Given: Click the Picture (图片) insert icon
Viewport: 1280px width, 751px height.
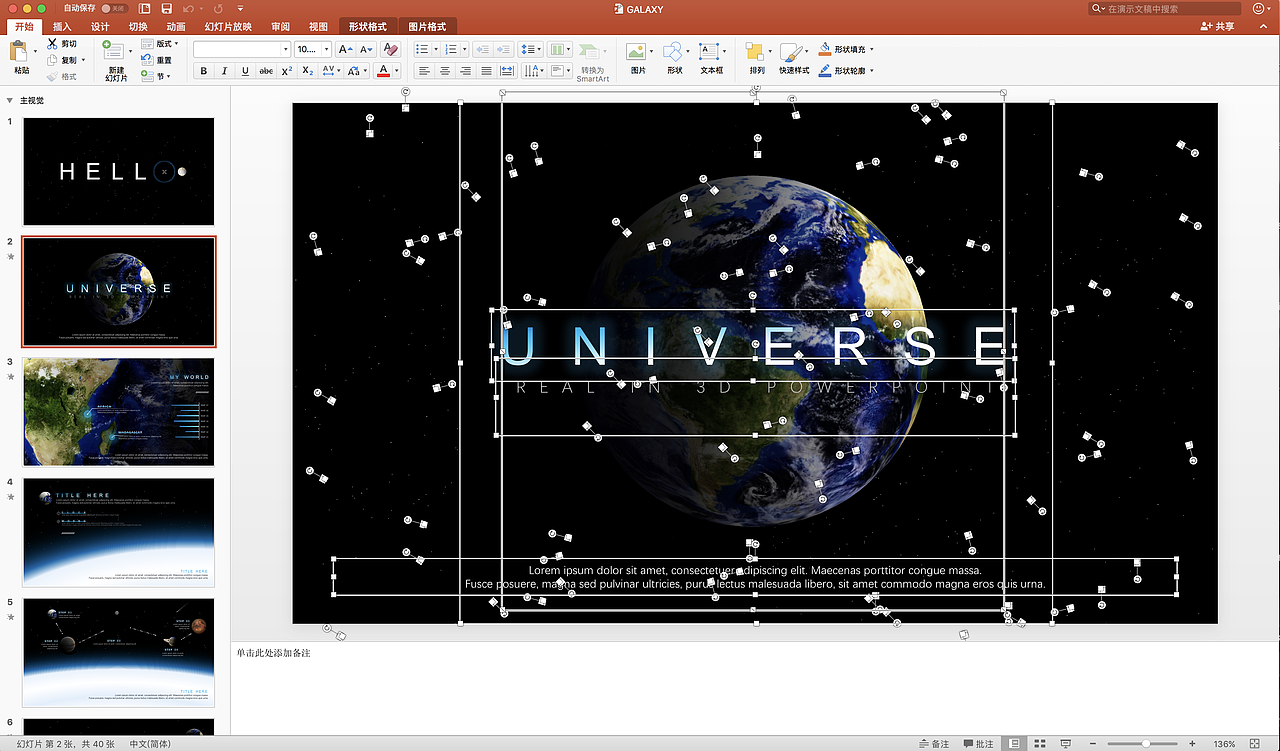Looking at the screenshot, I should tap(635, 51).
